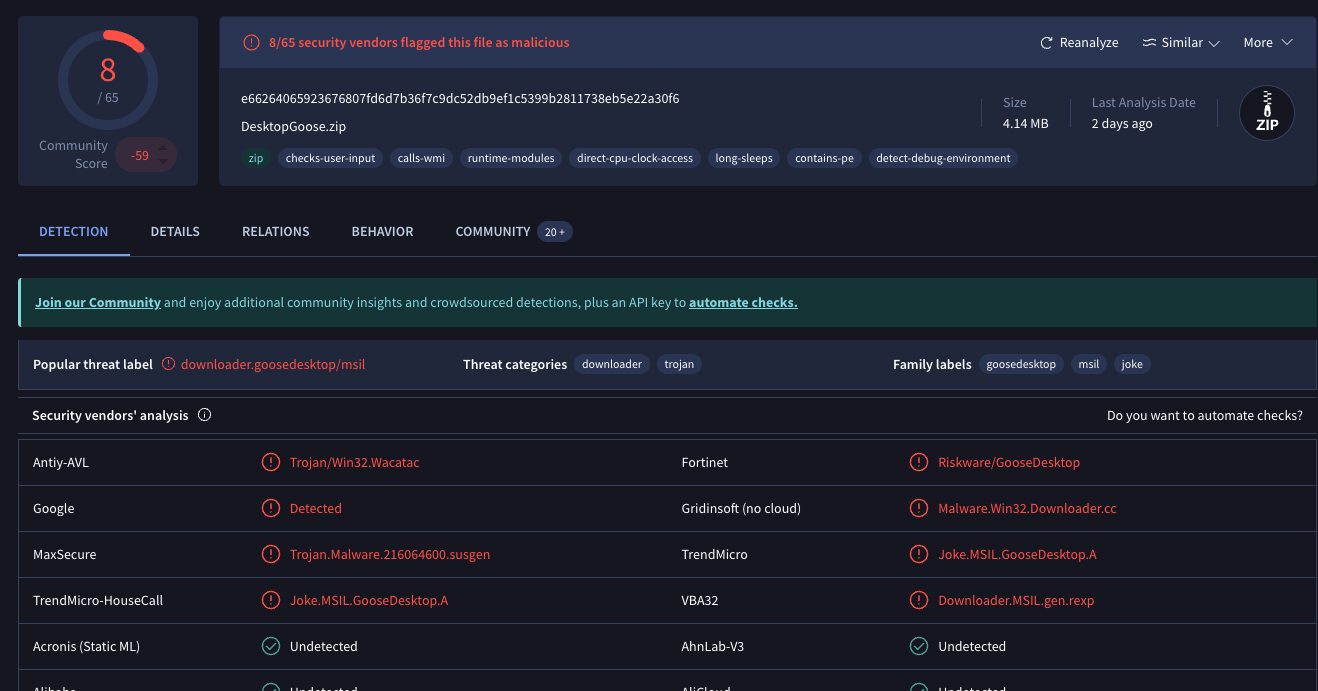This screenshot has height=691, width=1318.
Task: Click the direct-cpu-clock-access tag
Action: point(635,158)
